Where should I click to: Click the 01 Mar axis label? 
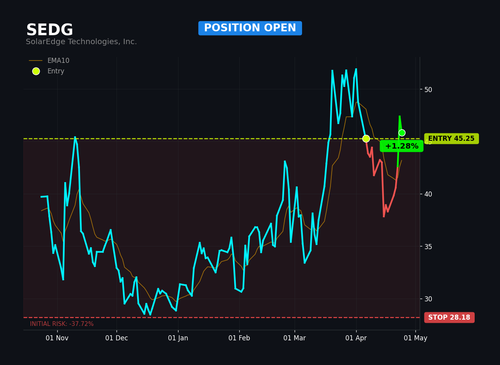coord(294,338)
